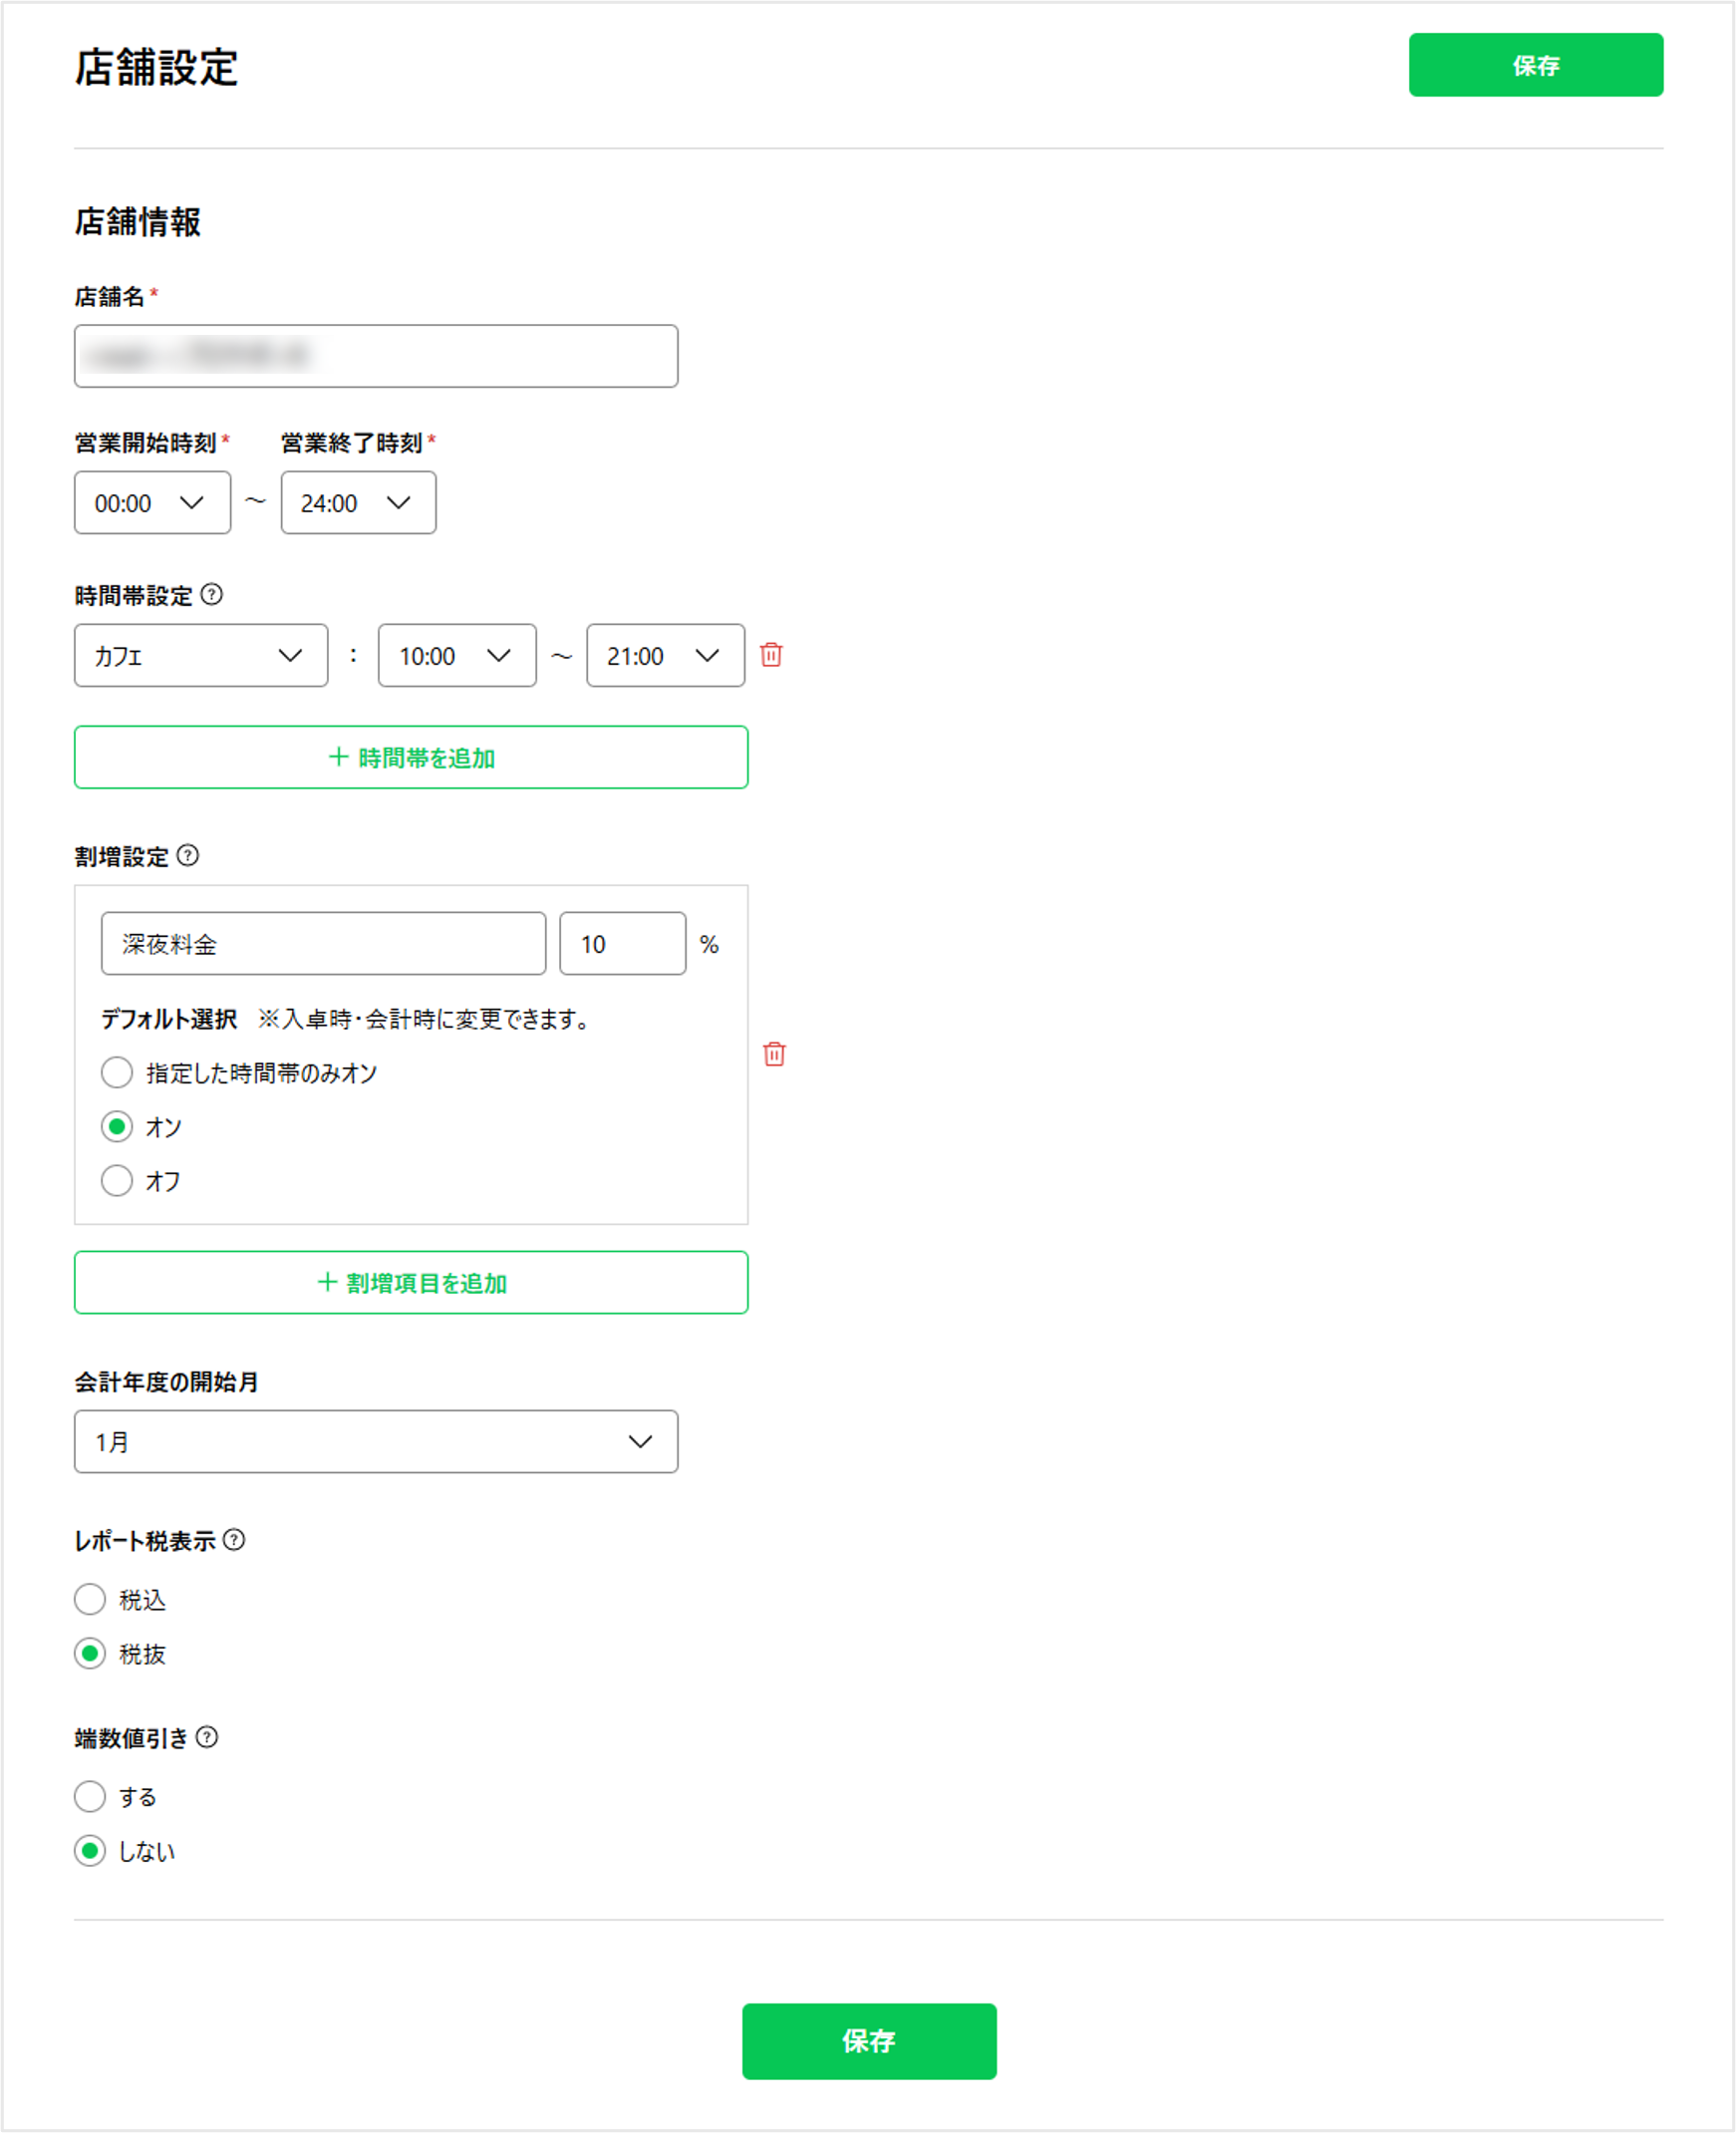Click the 割増項目を追加 button
This screenshot has height=2133, width=1736.
[411, 1282]
